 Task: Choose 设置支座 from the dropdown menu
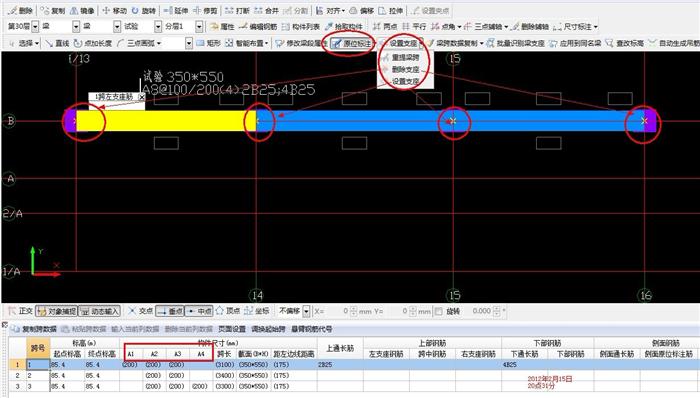pos(405,81)
